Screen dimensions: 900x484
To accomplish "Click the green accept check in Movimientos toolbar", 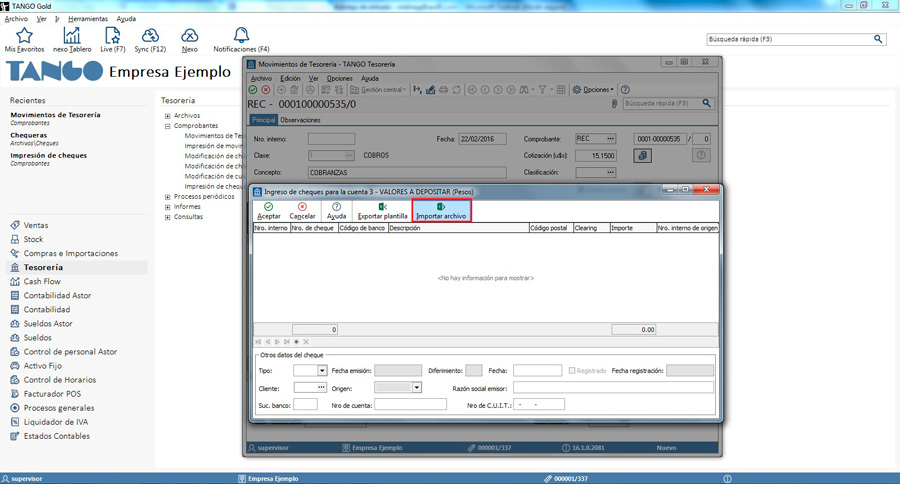I will [x=253, y=90].
